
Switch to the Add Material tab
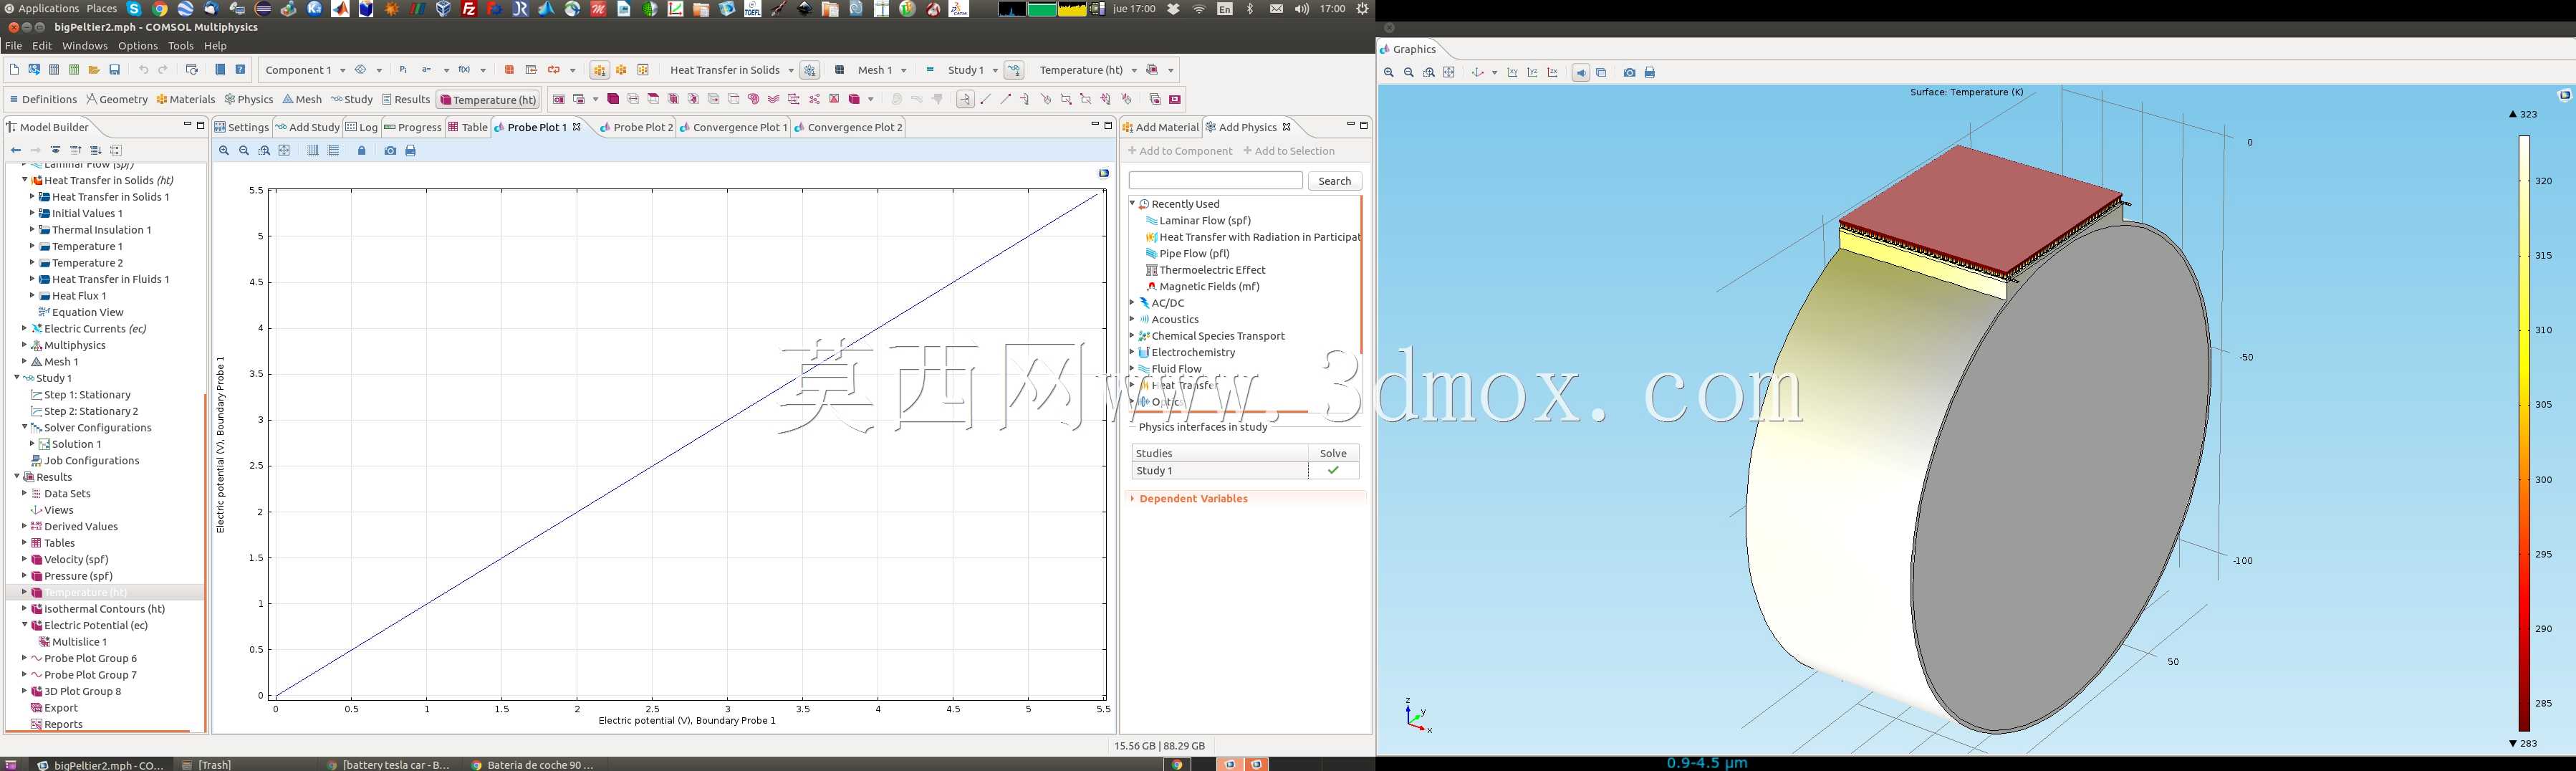[x=1160, y=127]
